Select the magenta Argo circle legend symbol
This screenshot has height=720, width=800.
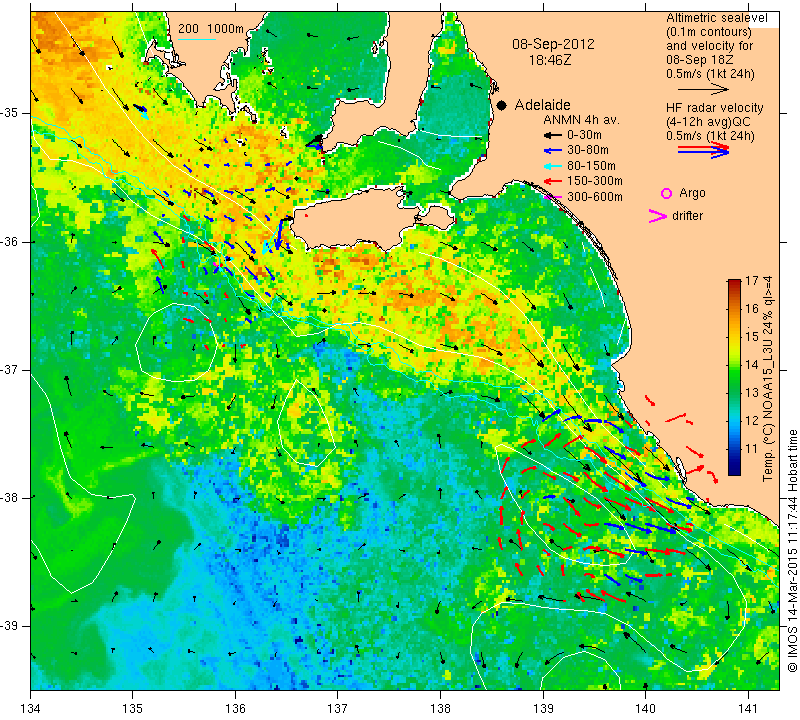pyautogui.click(x=666, y=193)
